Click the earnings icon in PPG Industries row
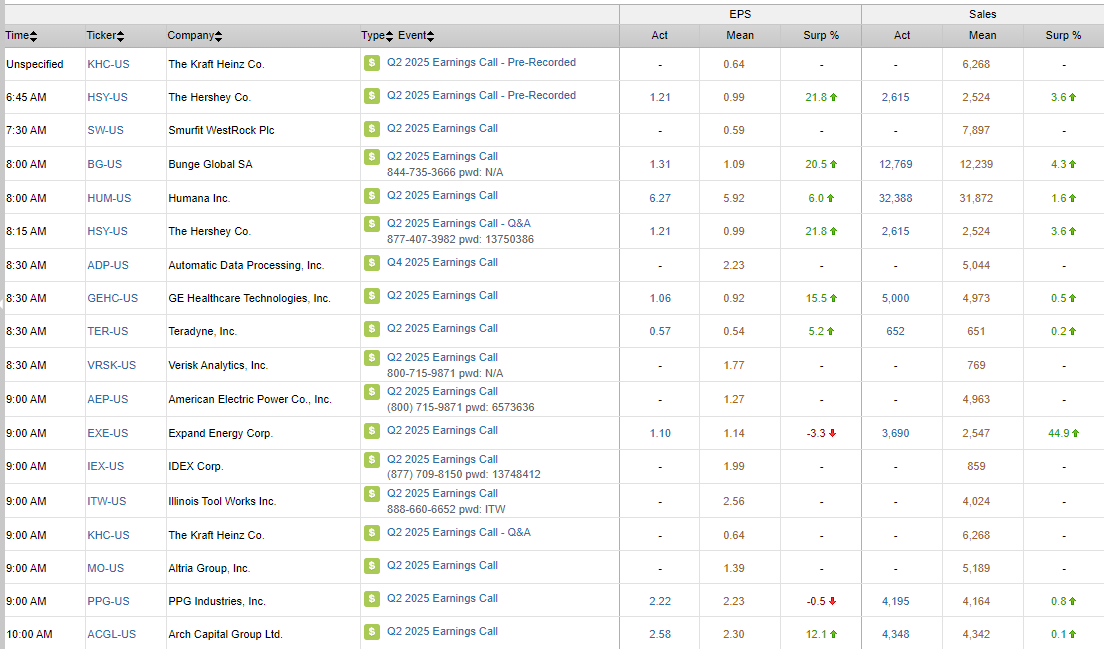Image resolution: width=1104 pixels, height=649 pixels. pos(372,599)
